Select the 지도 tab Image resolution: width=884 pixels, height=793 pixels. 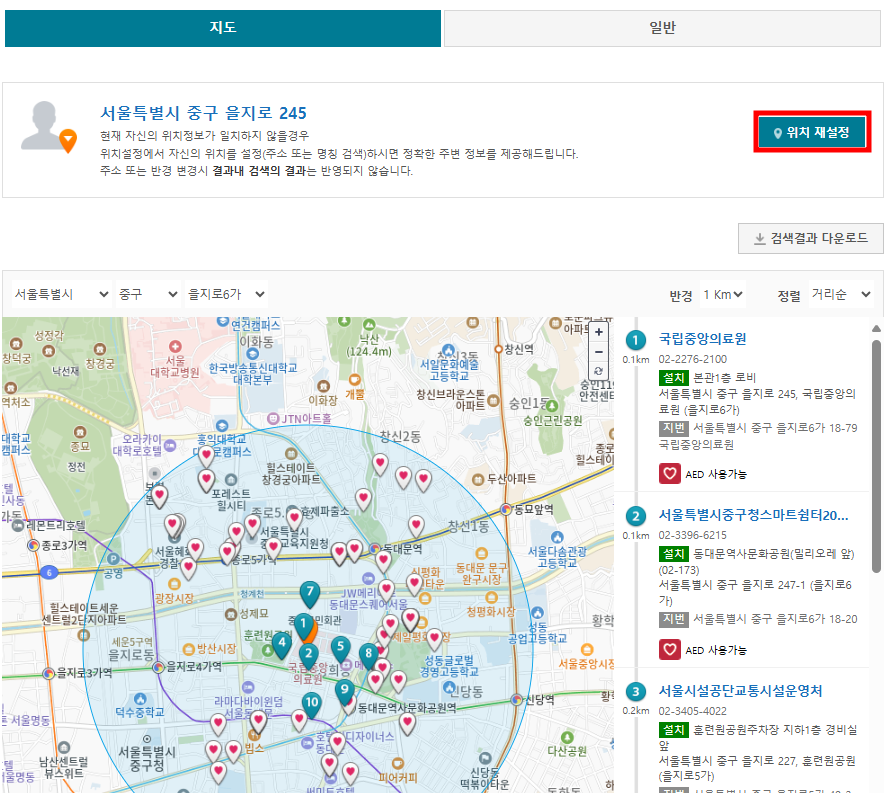tap(222, 28)
